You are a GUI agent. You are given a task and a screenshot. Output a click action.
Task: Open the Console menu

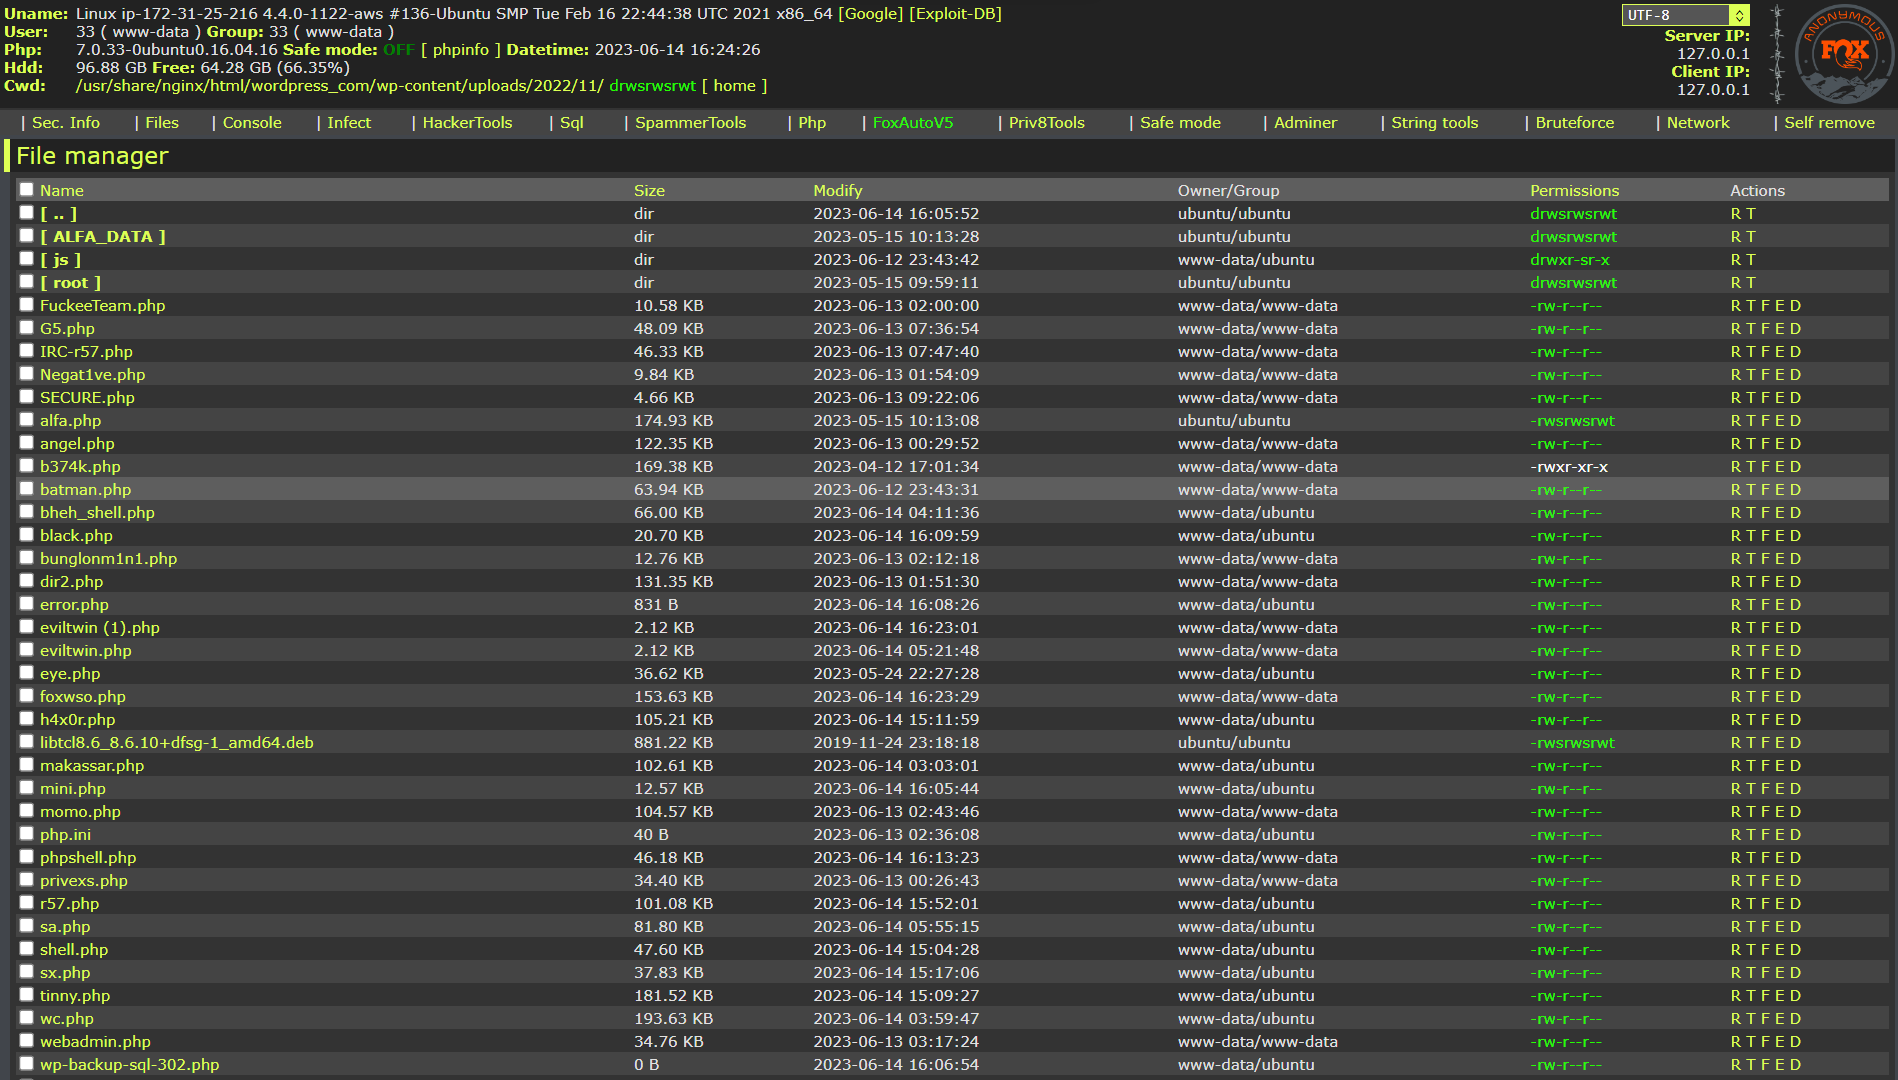pyautogui.click(x=252, y=123)
